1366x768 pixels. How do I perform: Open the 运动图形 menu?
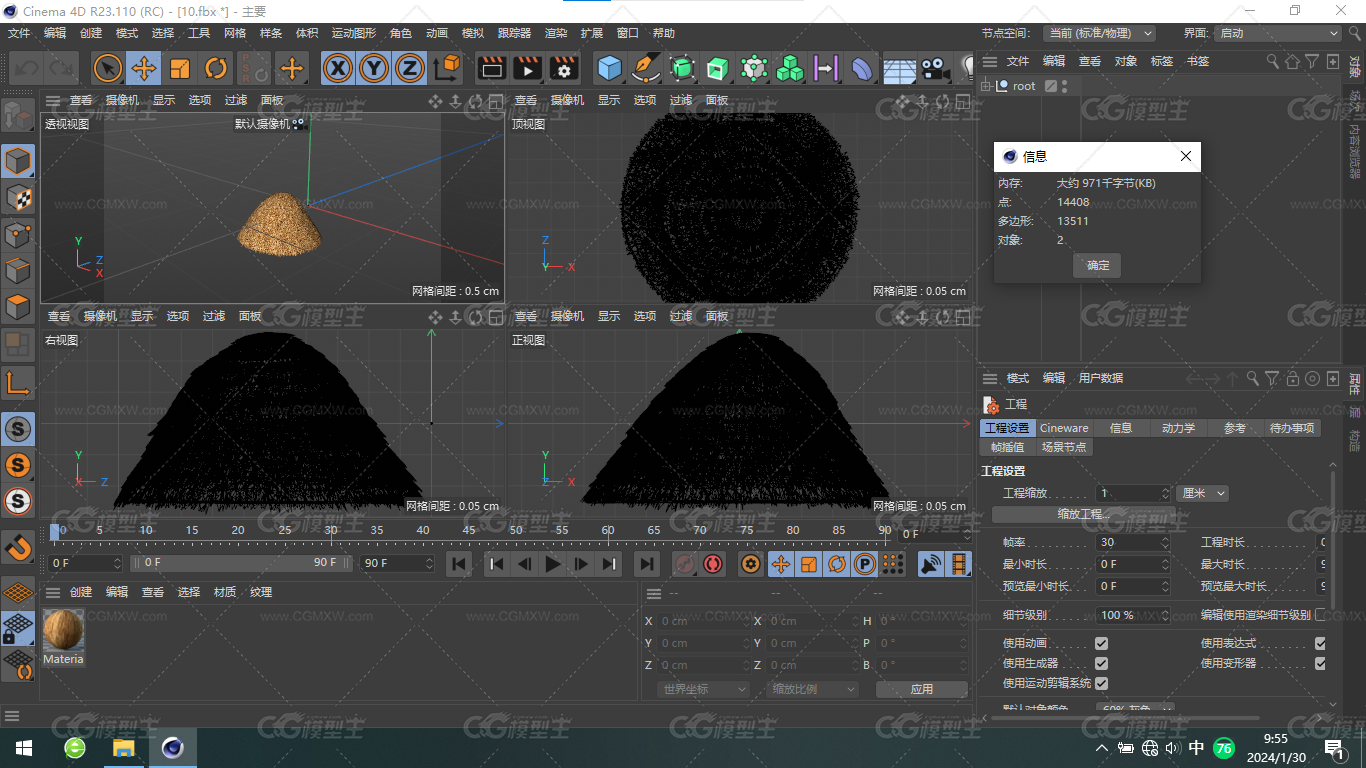coord(354,33)
